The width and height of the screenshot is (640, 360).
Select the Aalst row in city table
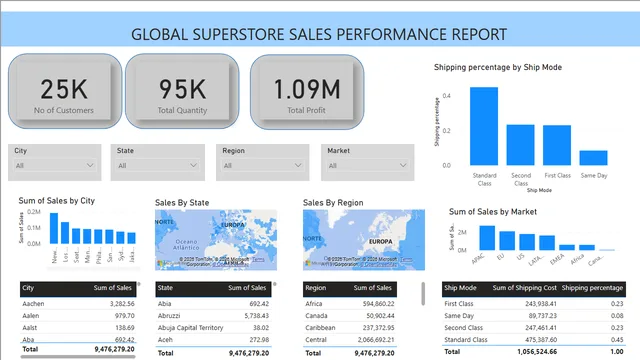[78, 327]
